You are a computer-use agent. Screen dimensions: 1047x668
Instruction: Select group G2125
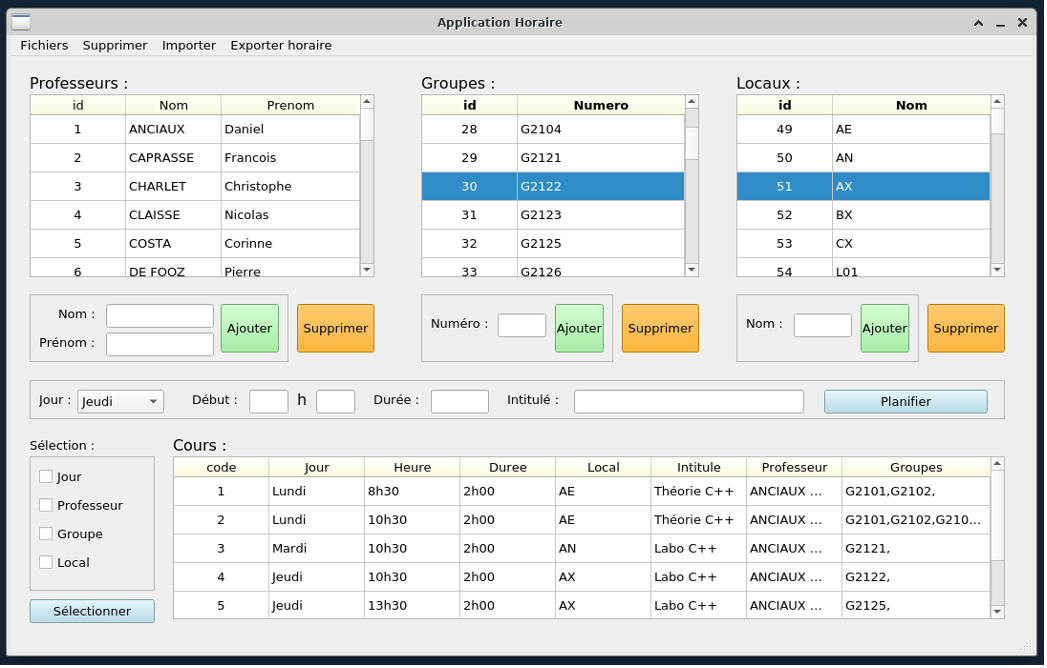coord(553,244)
